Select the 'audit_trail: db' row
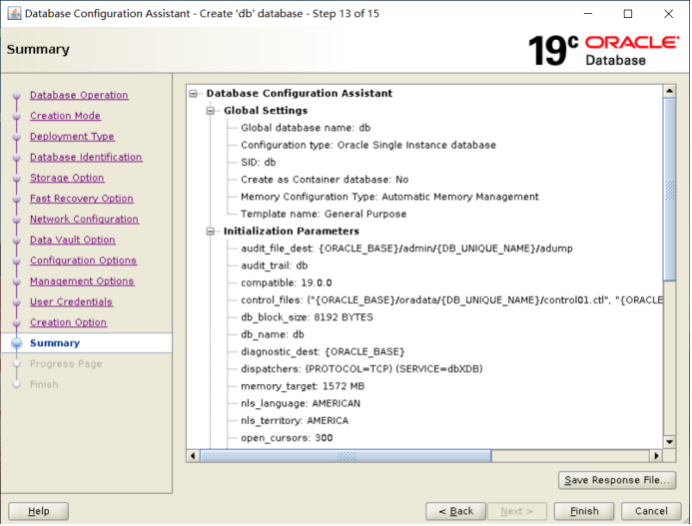Image resolution: width=692 pixels, height=526 pixels. tap(274, 266)
